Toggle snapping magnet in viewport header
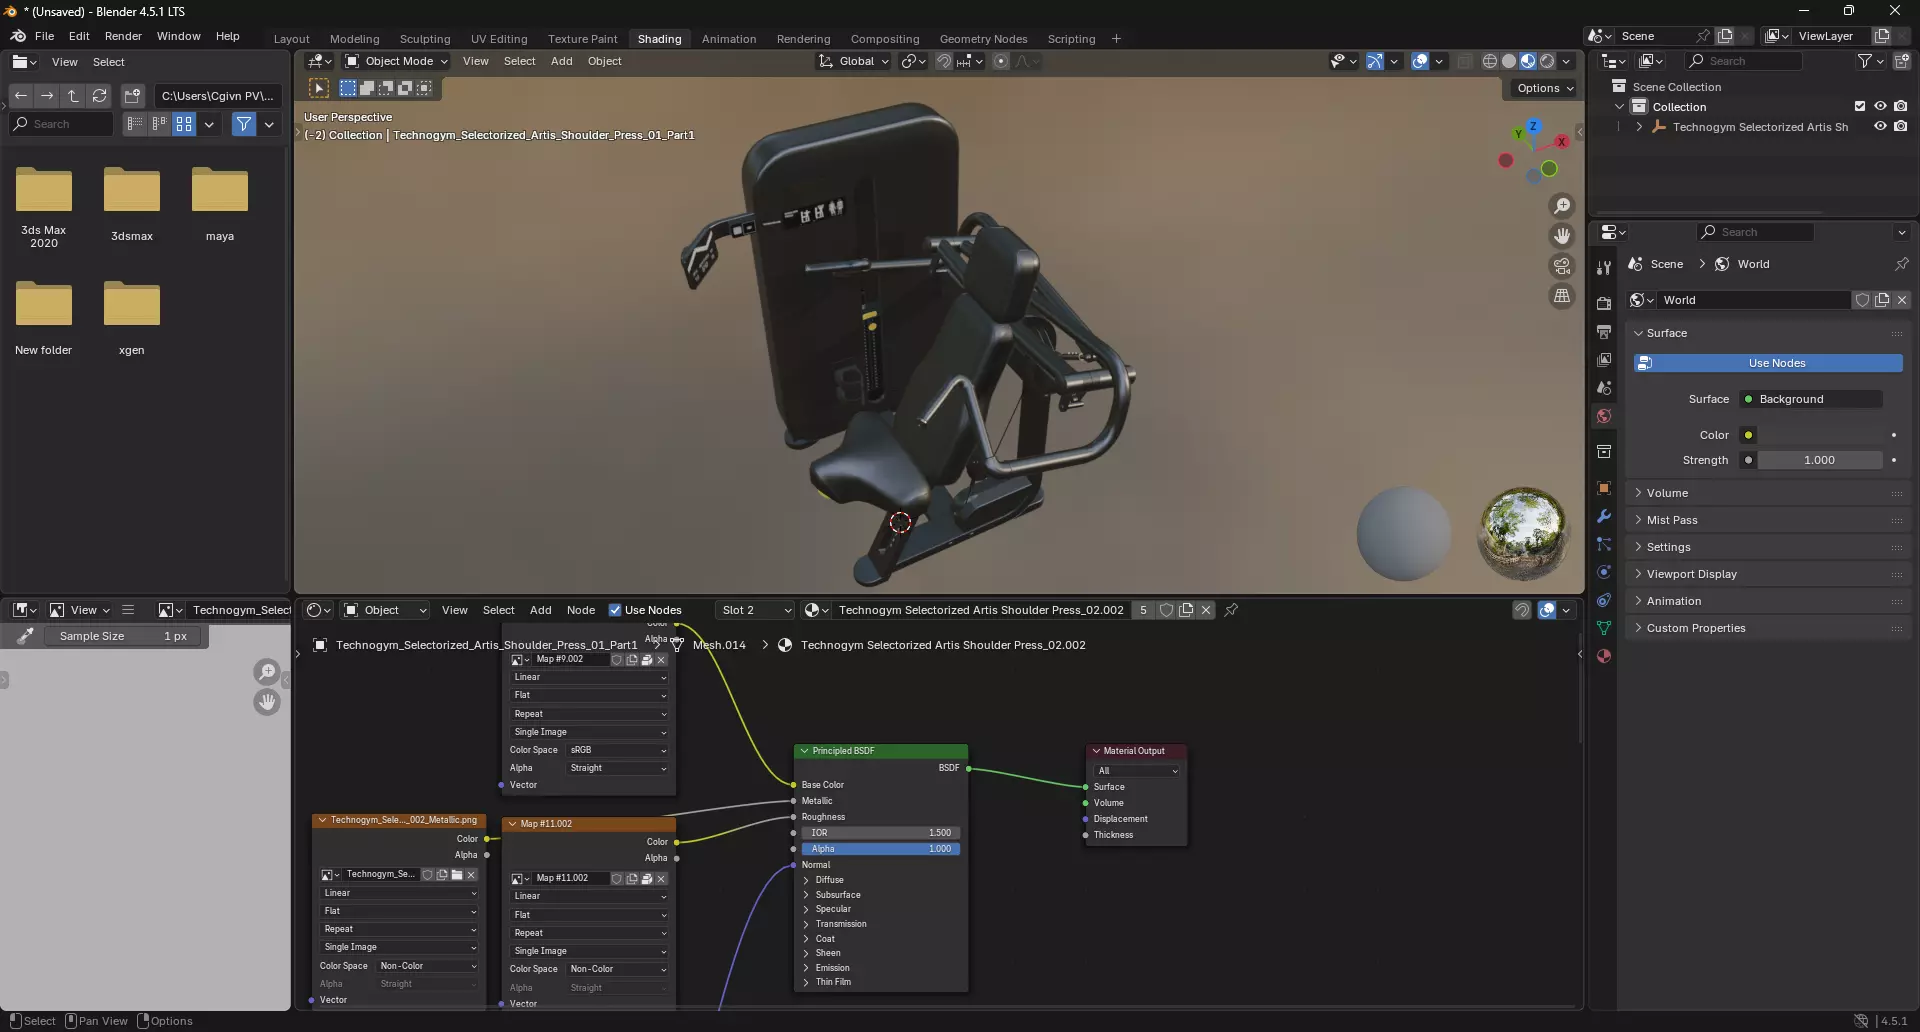The image size is (1920, 1032). (943, 61)
